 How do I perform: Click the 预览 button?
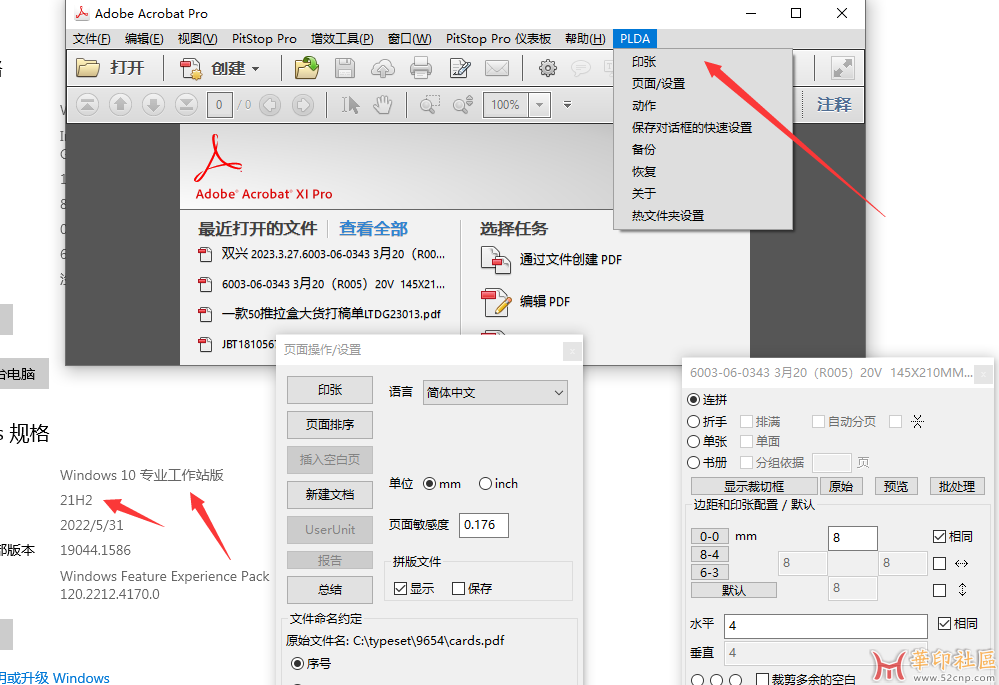(896, 486)
